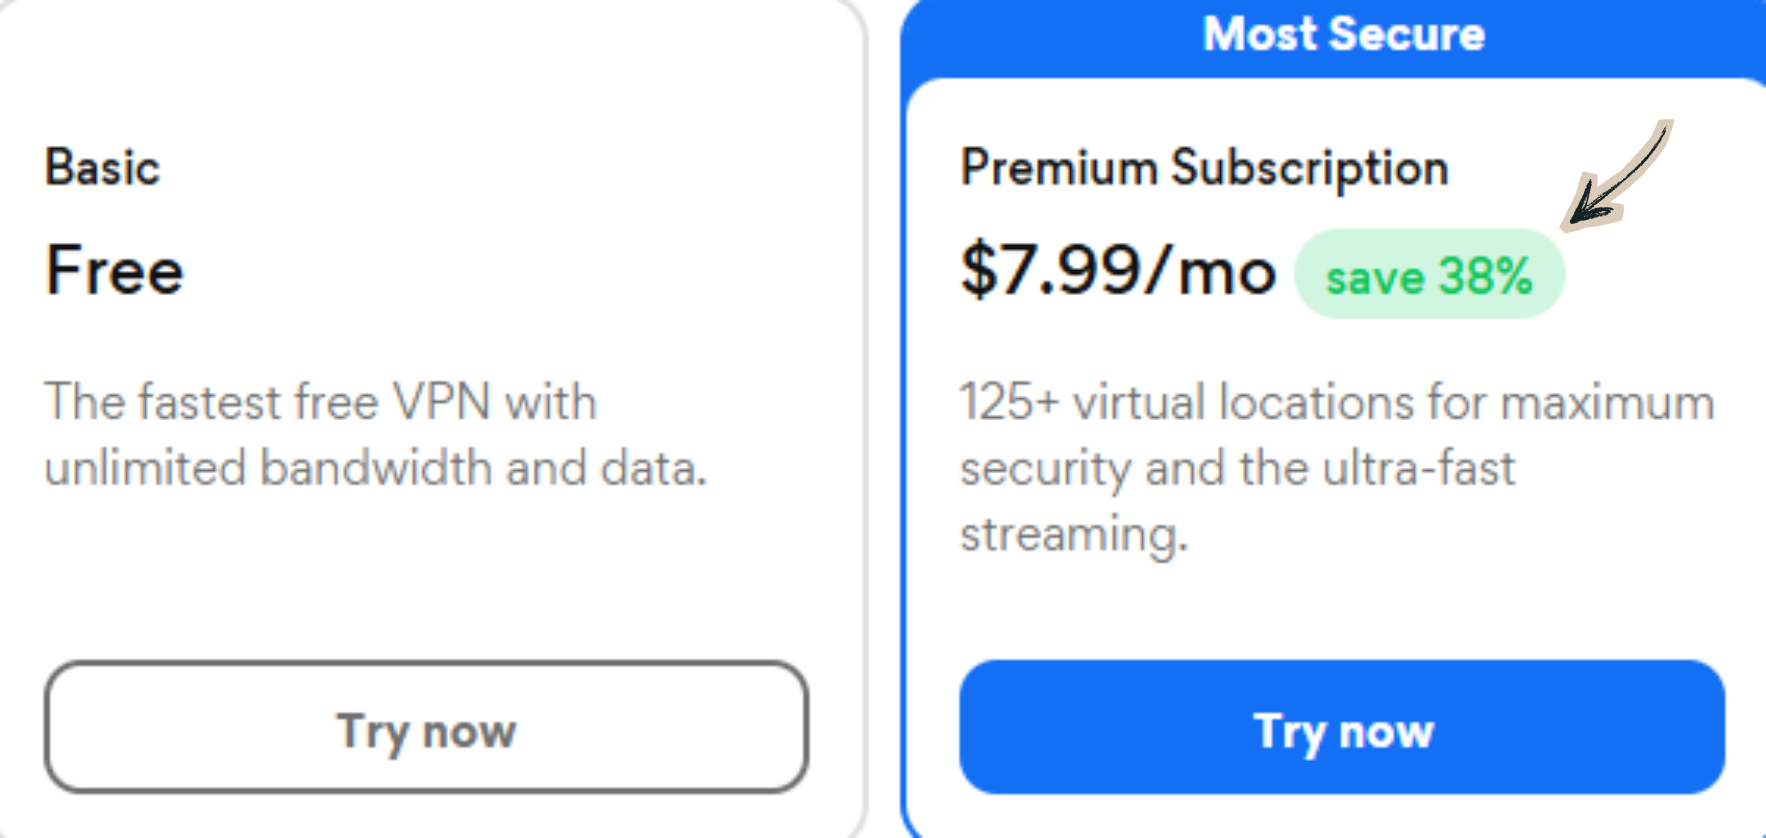Click the ultra-fast streaming text
1766x838 pixels.
click(x=1237, y=467)
